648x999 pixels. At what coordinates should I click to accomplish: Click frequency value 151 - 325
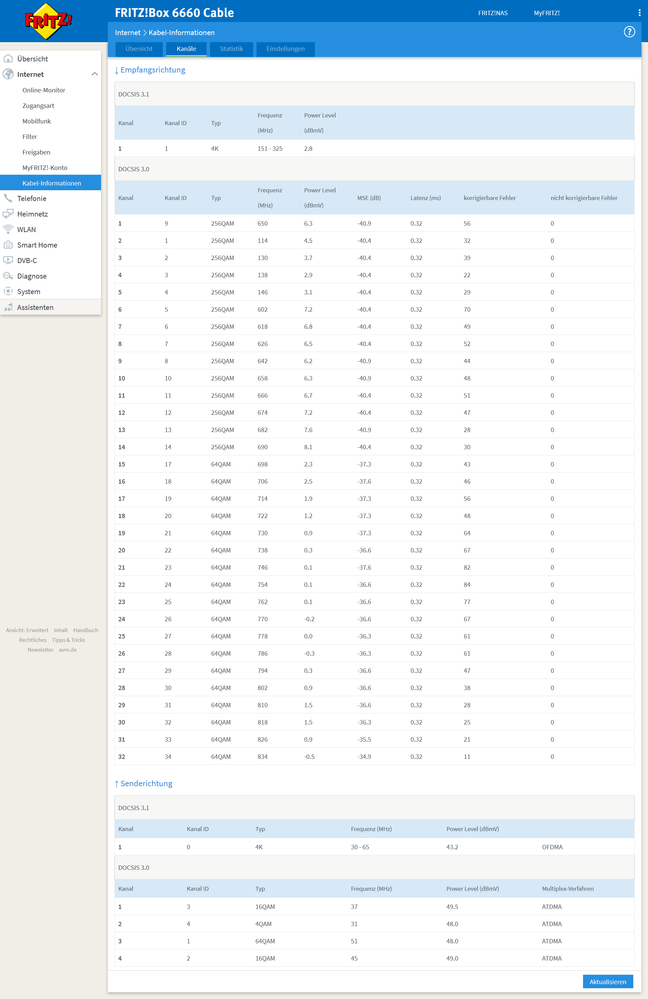coord(270,148)
